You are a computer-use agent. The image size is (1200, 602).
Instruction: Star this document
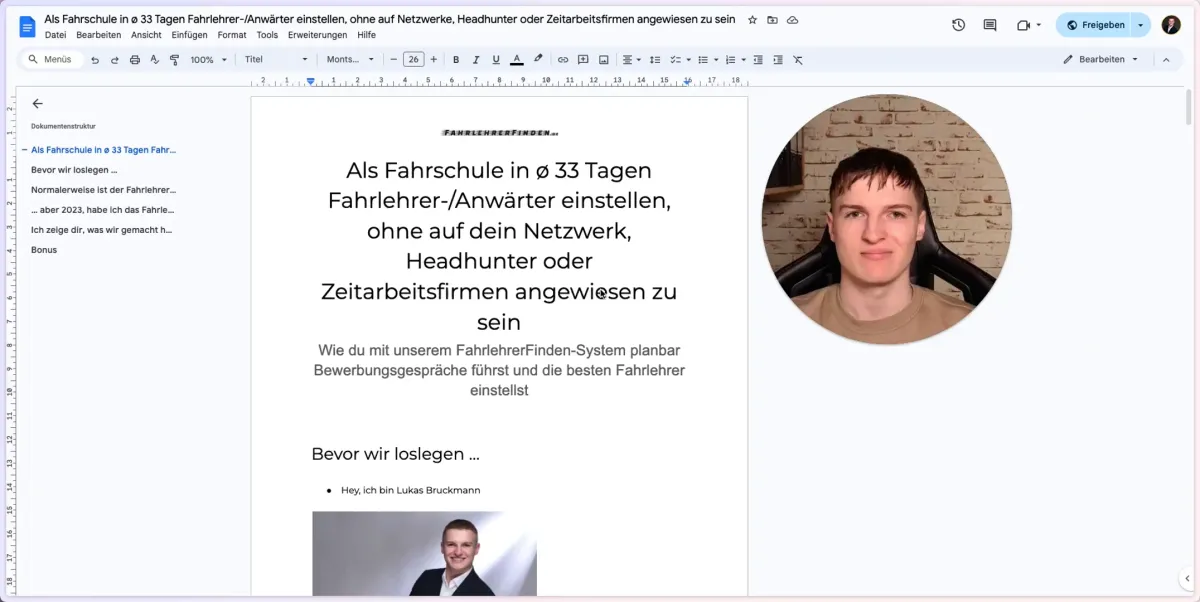(752, 20)
